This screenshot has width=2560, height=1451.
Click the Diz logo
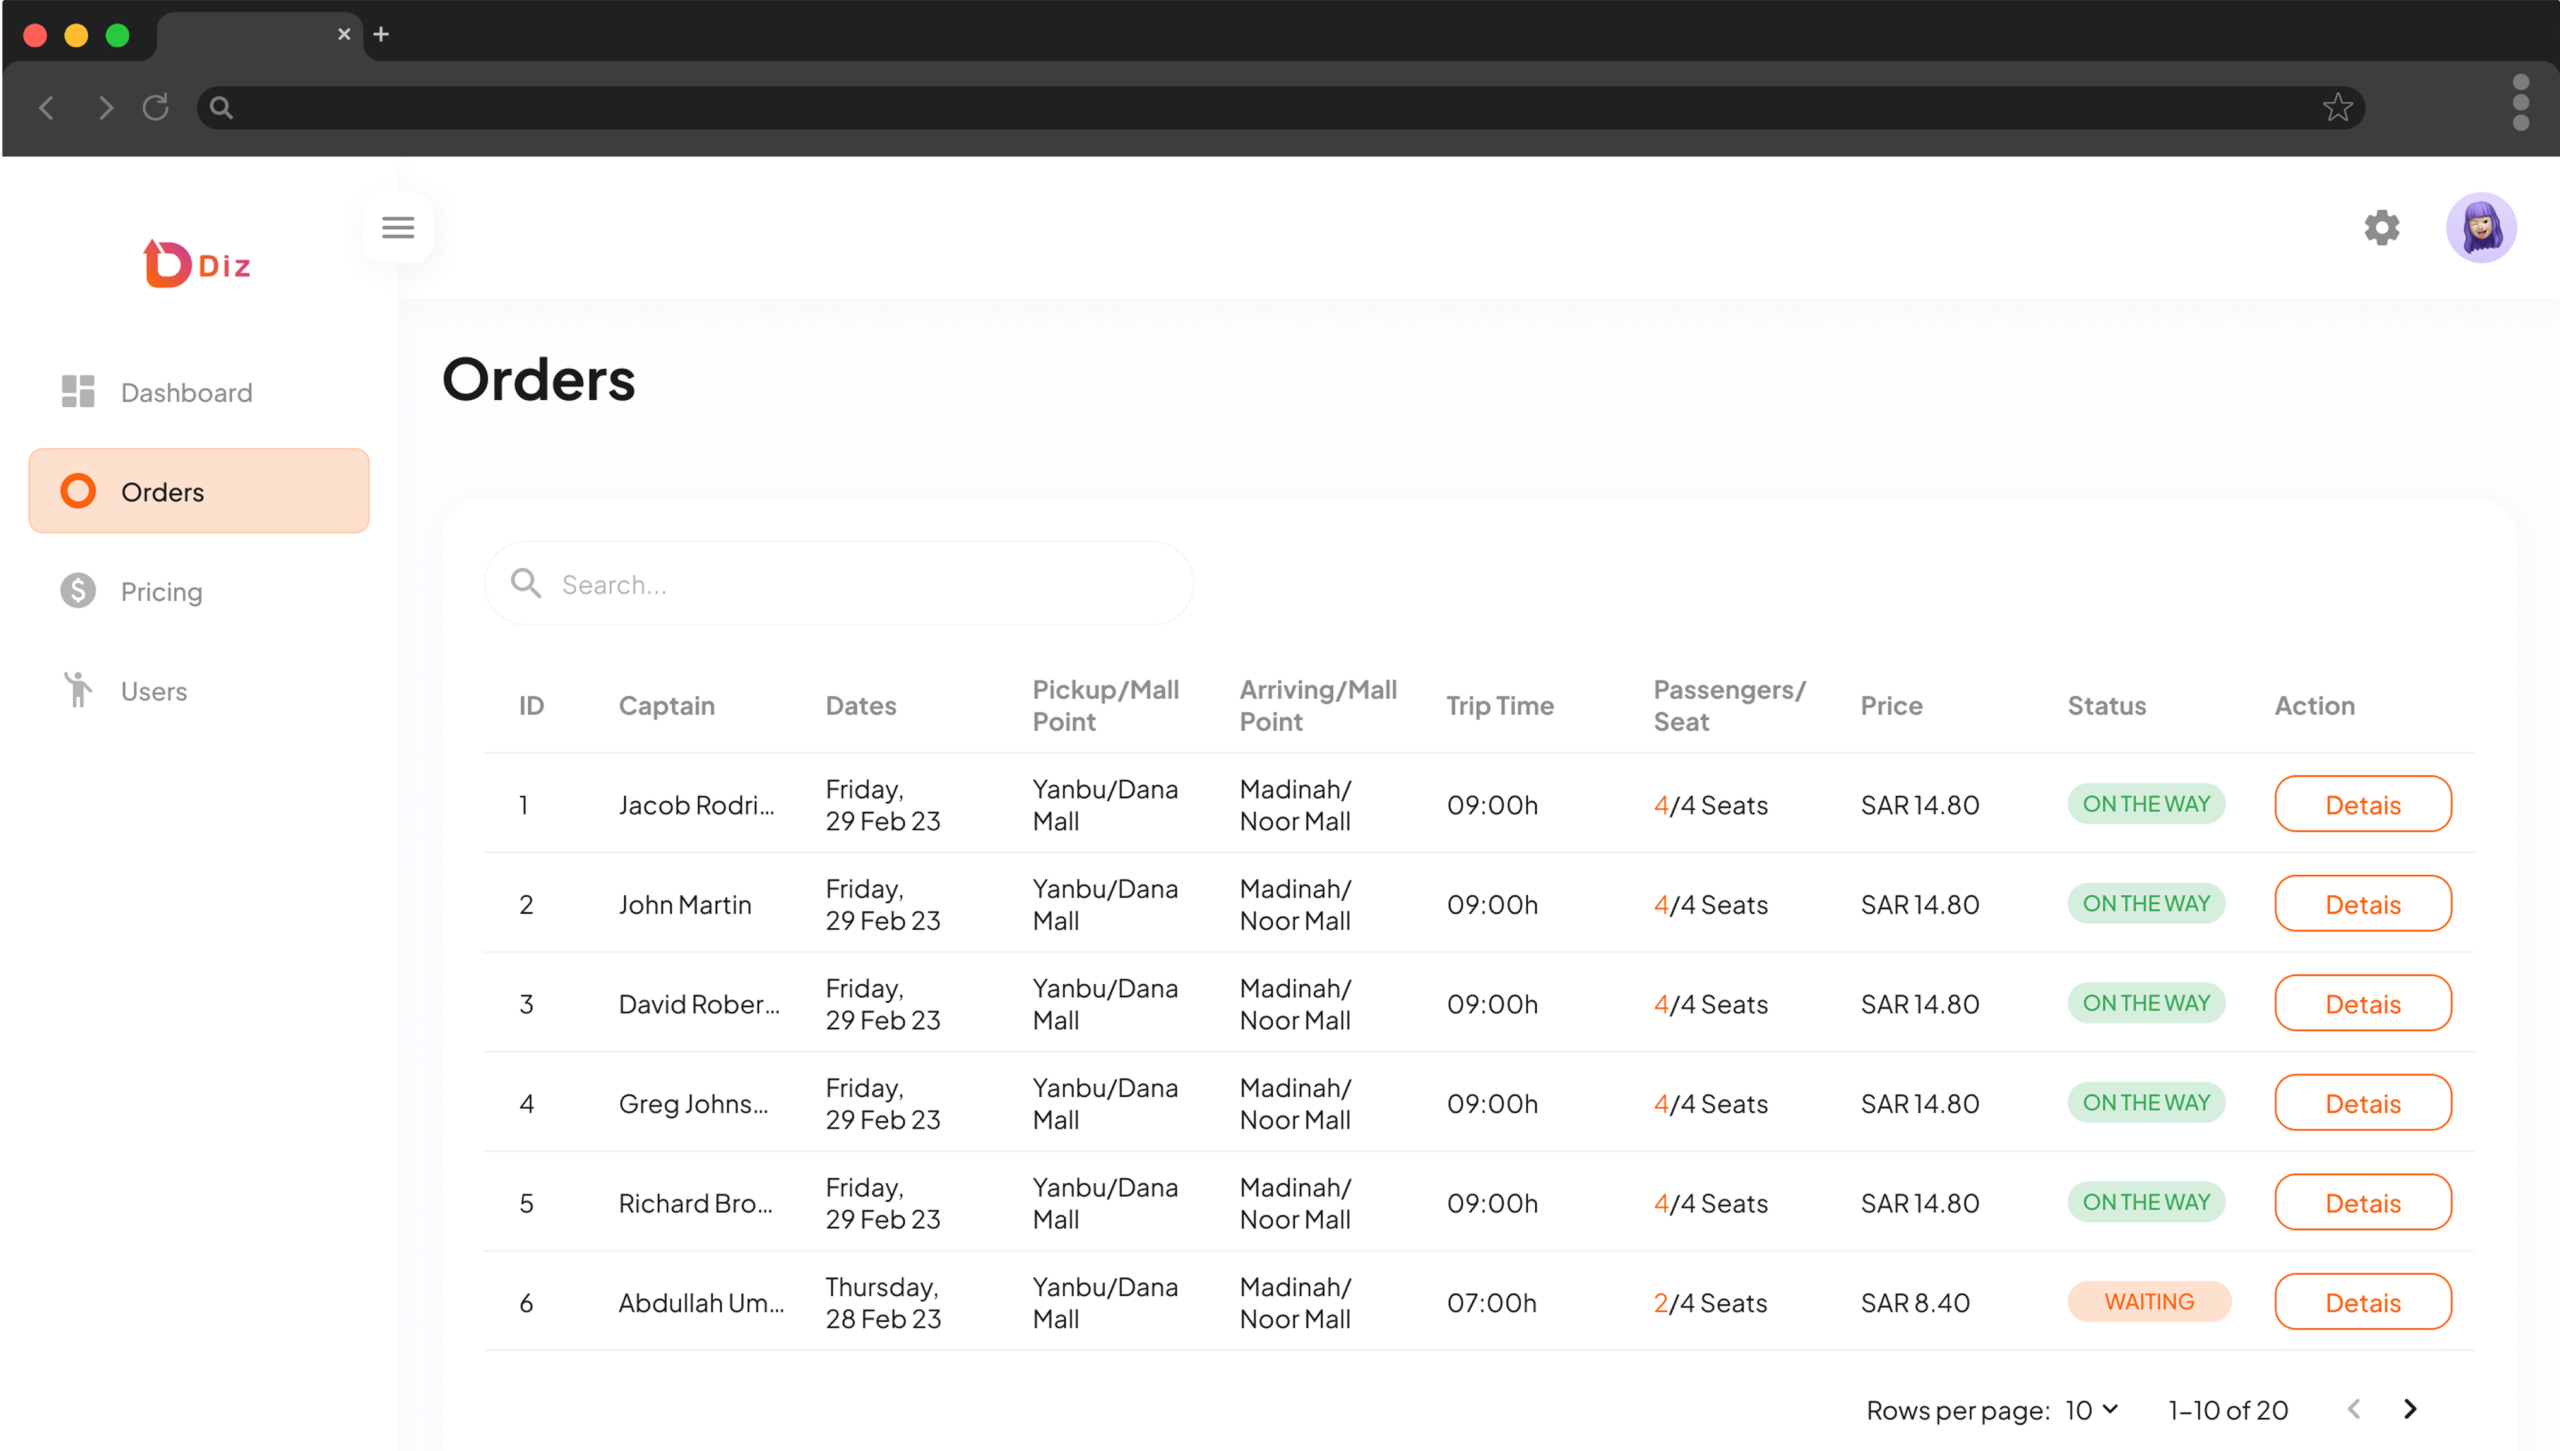point(197,263)
